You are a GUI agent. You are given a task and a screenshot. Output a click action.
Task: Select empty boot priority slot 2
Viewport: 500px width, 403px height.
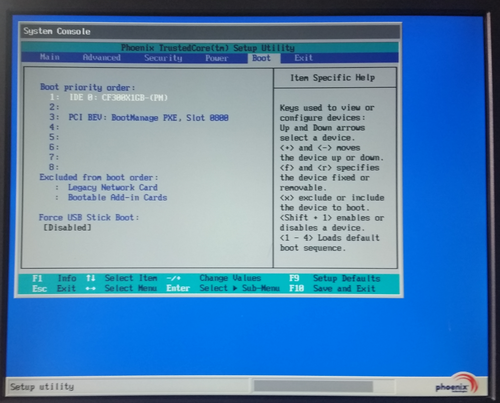(x=54, y=107)
